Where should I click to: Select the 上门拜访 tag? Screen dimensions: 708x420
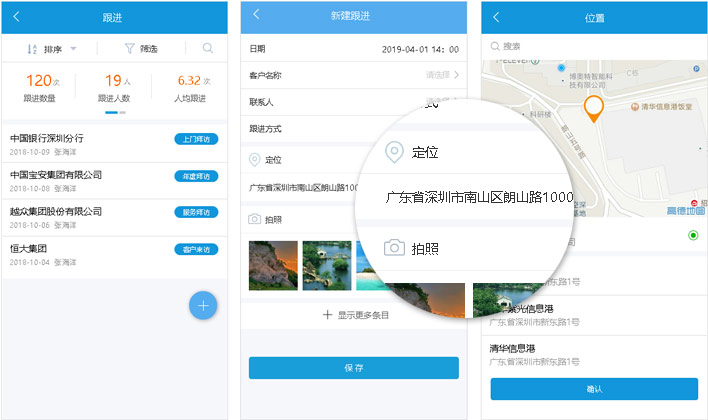tap(195, 139)
